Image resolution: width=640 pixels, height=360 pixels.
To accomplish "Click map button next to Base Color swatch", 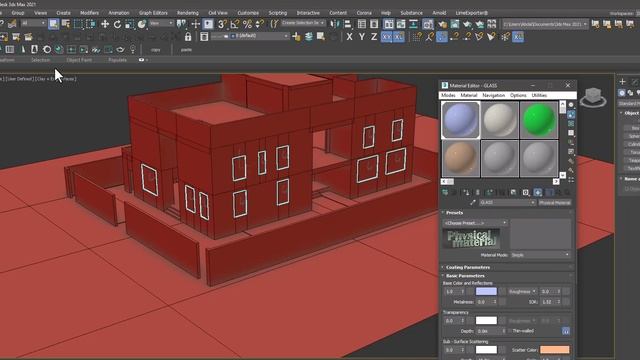I will (502, 291).
